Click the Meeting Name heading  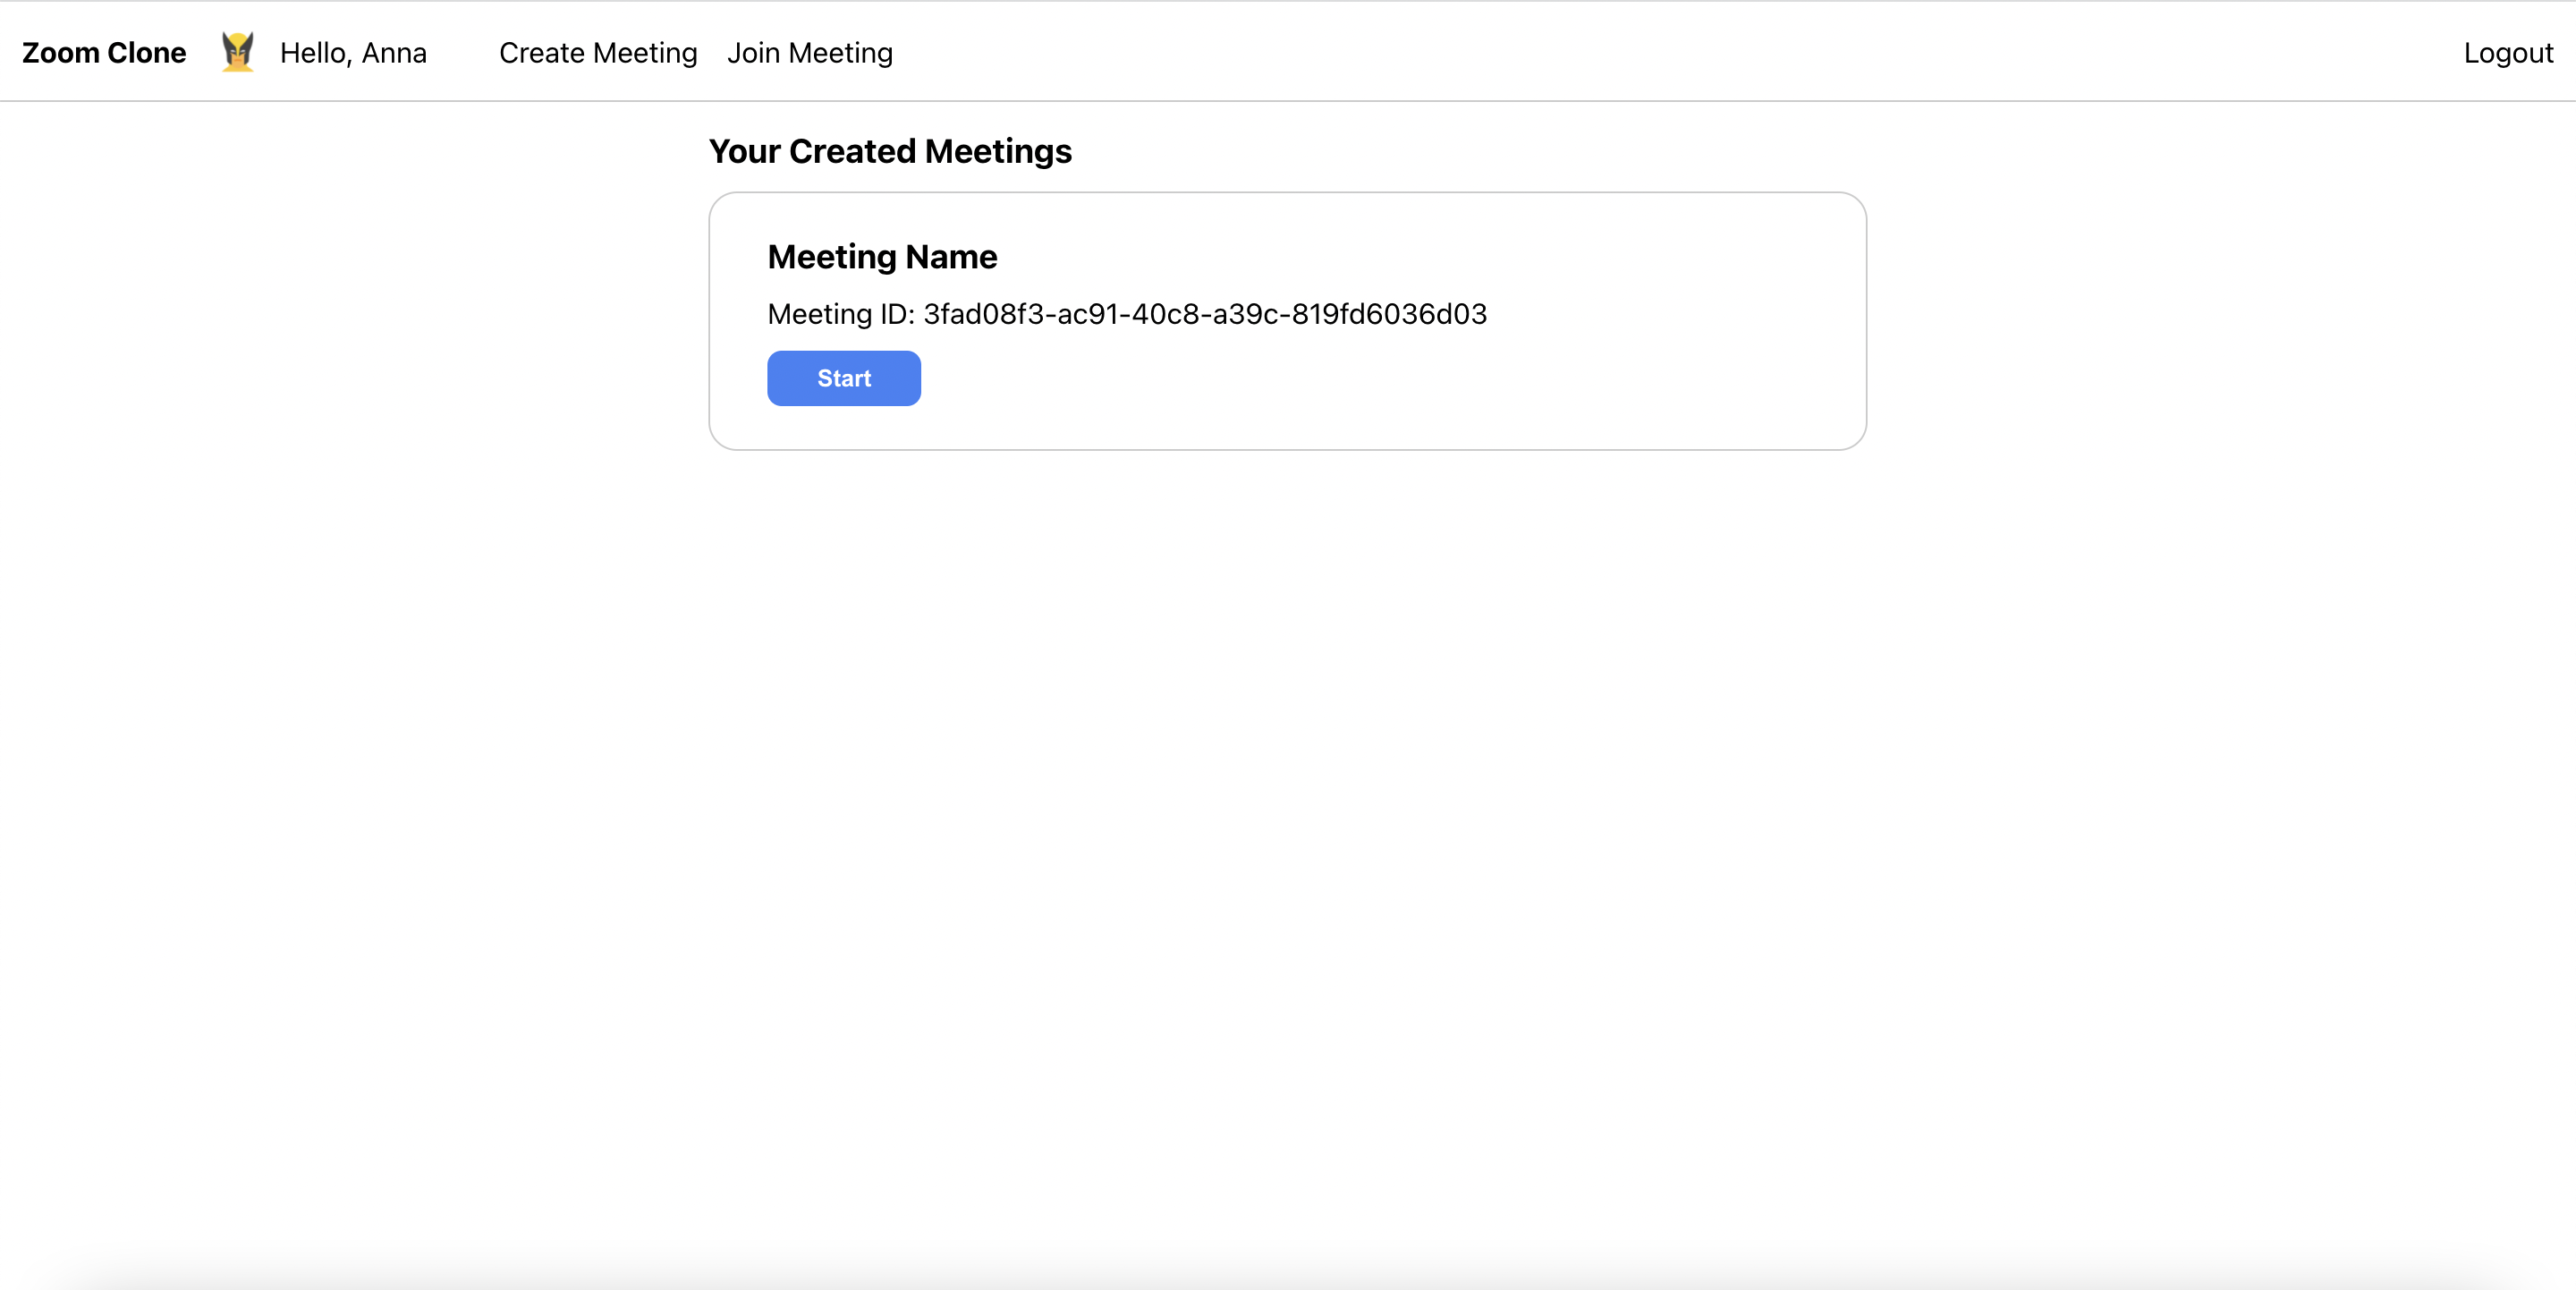882,257
